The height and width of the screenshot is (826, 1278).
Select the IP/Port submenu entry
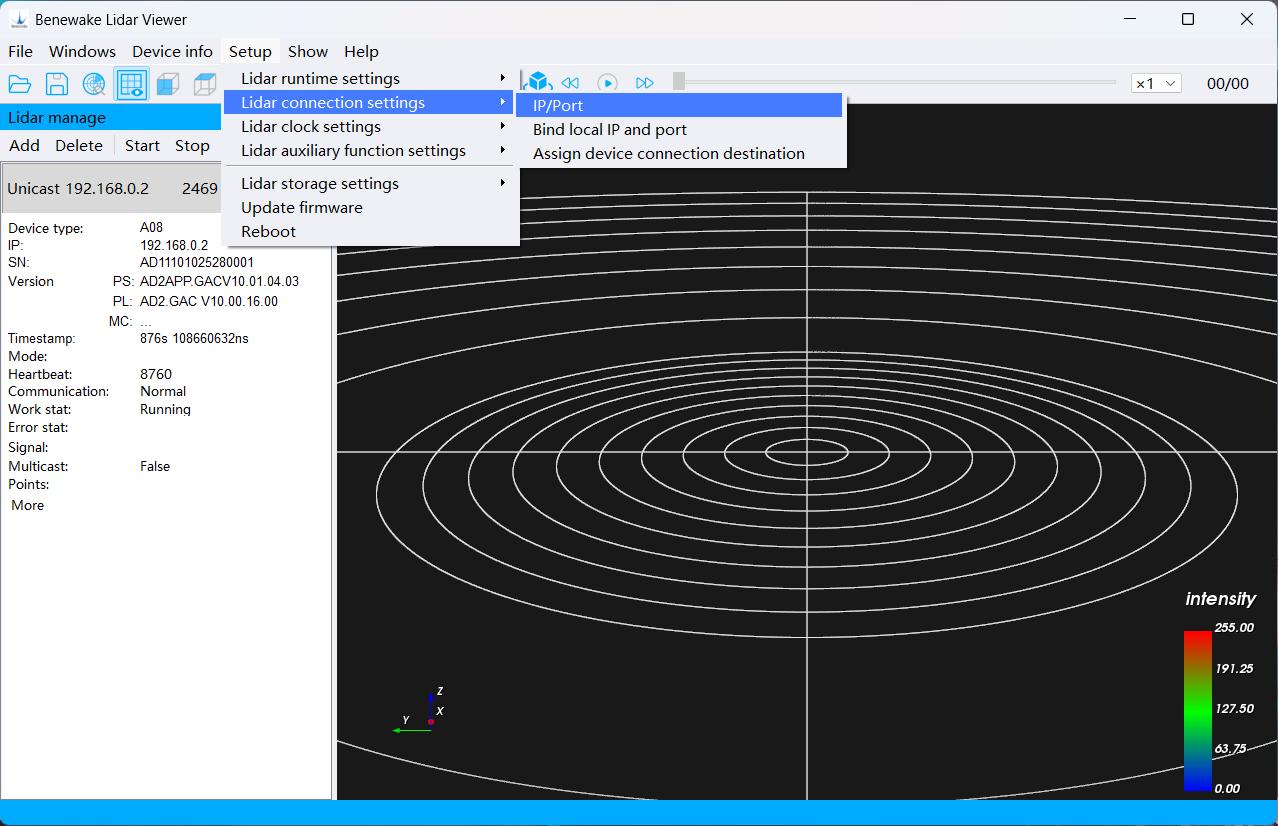680,106
